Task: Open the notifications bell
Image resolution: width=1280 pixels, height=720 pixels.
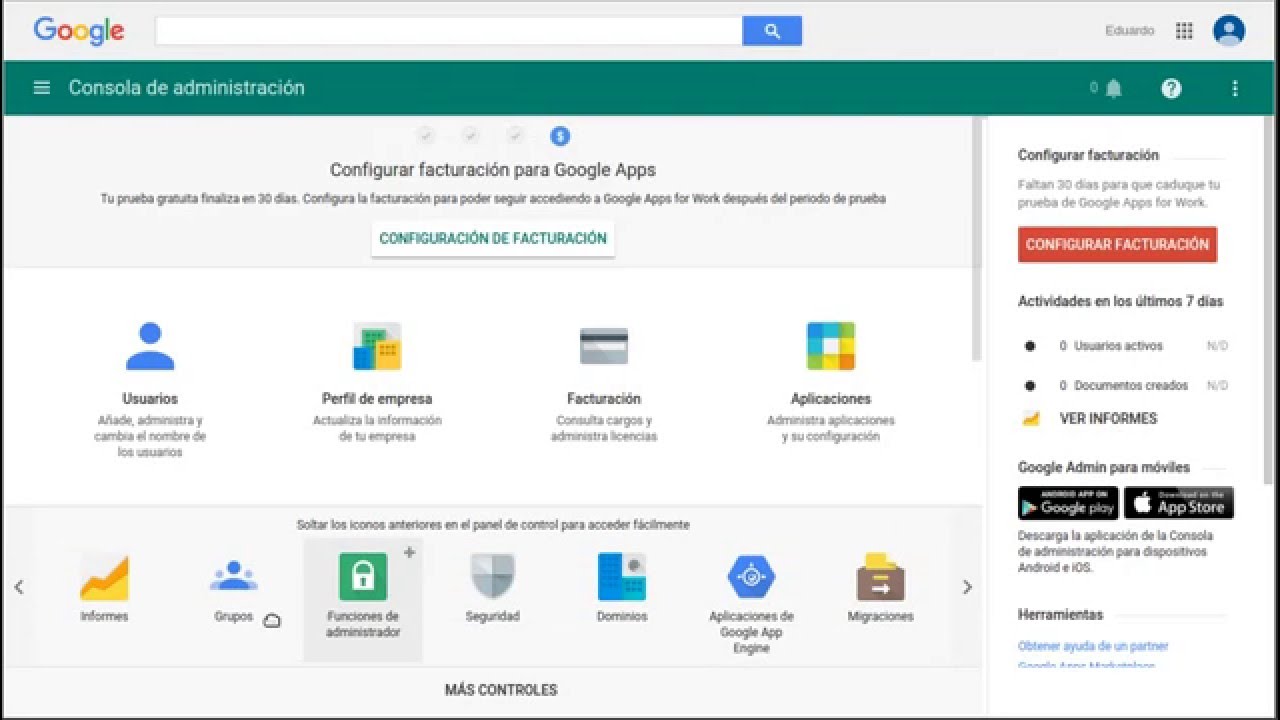Action: (x=1113, y=88)
